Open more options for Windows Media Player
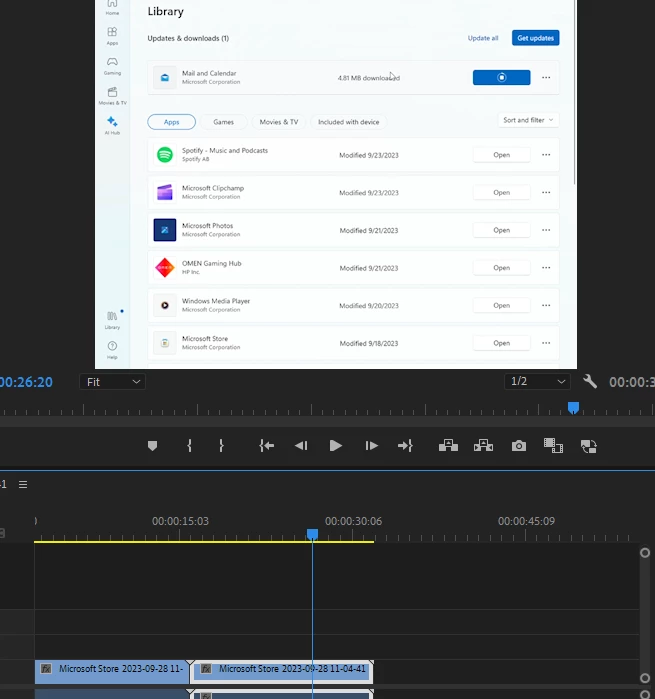Screen dimensions: 655x699 546,306
